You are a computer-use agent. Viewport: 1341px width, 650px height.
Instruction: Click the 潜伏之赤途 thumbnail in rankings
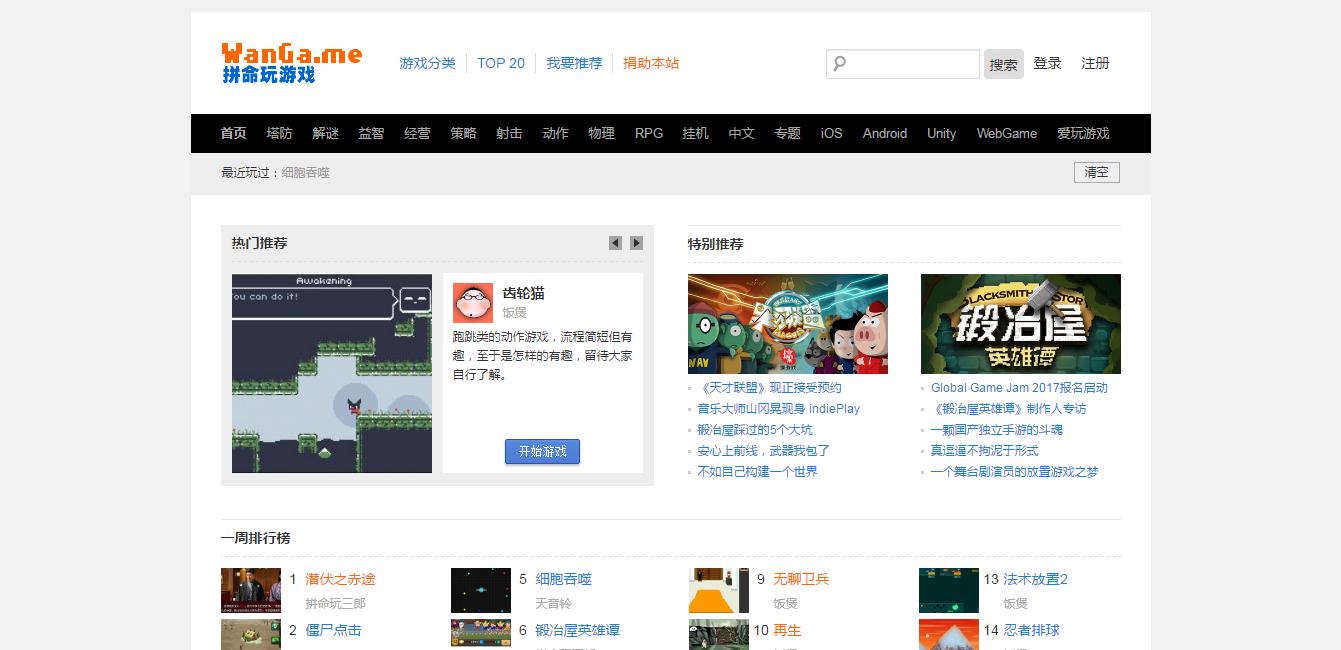(x=250, y=590)
